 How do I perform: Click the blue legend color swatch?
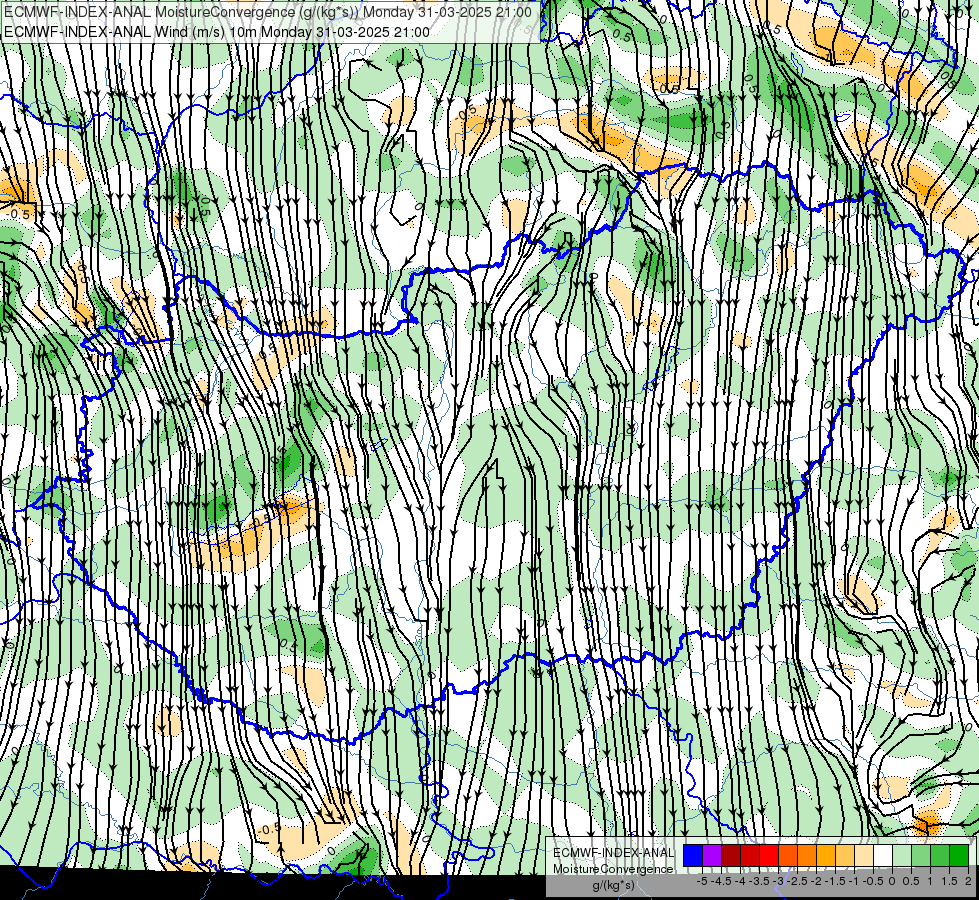[693, 855]
